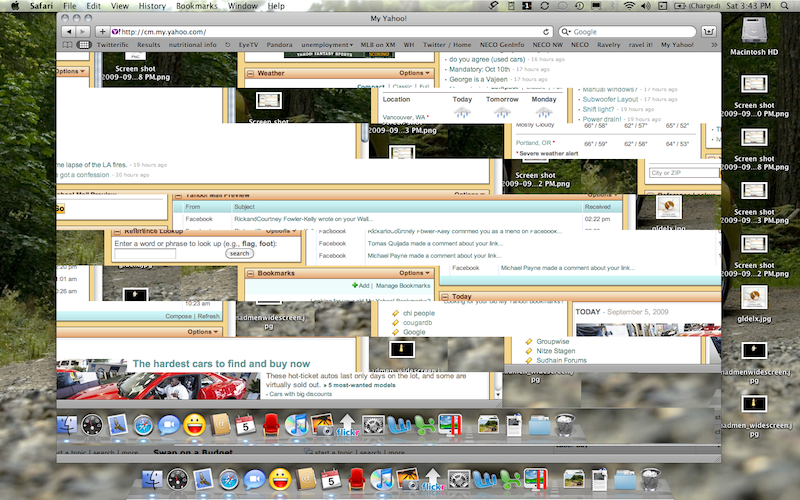The height and width of the screenshot is (500, 800).
Task: Open the Google search field dropdown magnifier
Action: 565,32
